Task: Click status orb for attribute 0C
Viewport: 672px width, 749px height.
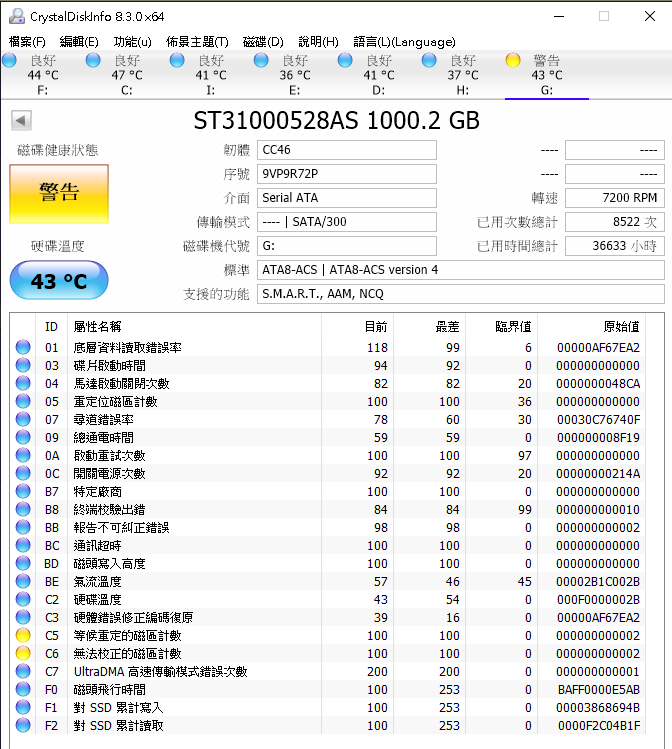Action: point(23,473)
